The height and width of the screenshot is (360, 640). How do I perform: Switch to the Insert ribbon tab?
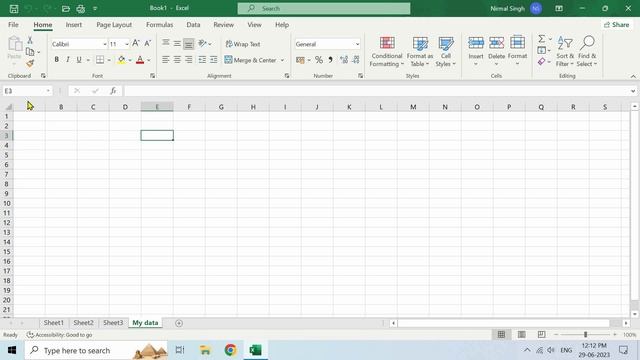coord(74,24)
